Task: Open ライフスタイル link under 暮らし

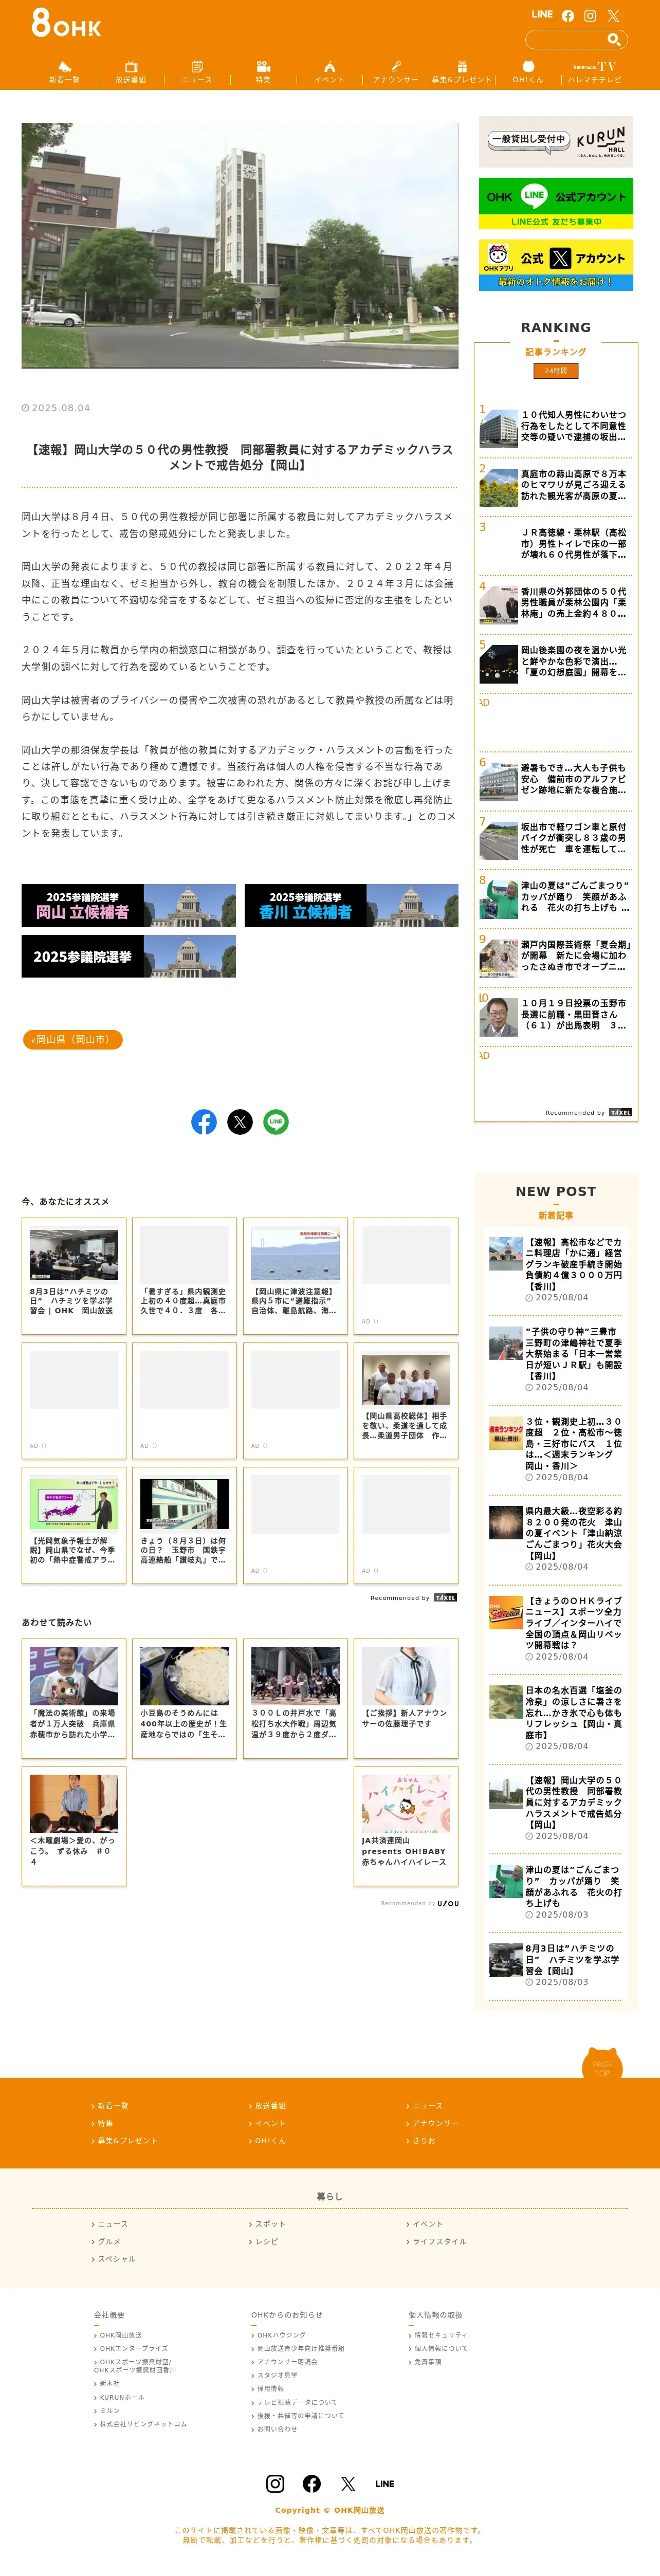Action: tap(437, 2242)
